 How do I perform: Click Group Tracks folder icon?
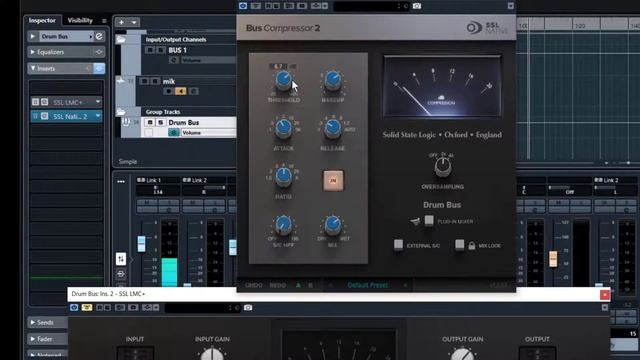[x=121, y=111]
